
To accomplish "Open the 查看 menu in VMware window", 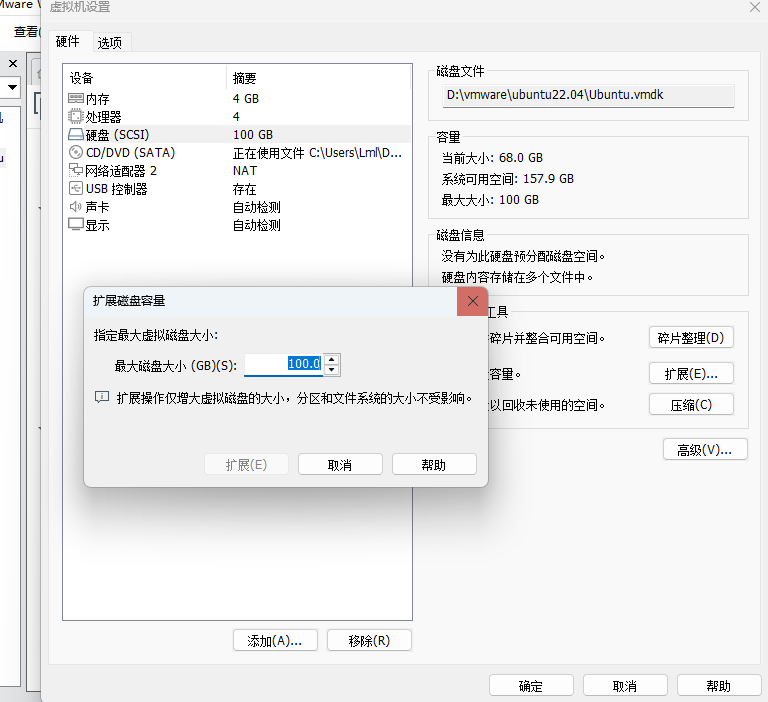I will tap(26, 32).
